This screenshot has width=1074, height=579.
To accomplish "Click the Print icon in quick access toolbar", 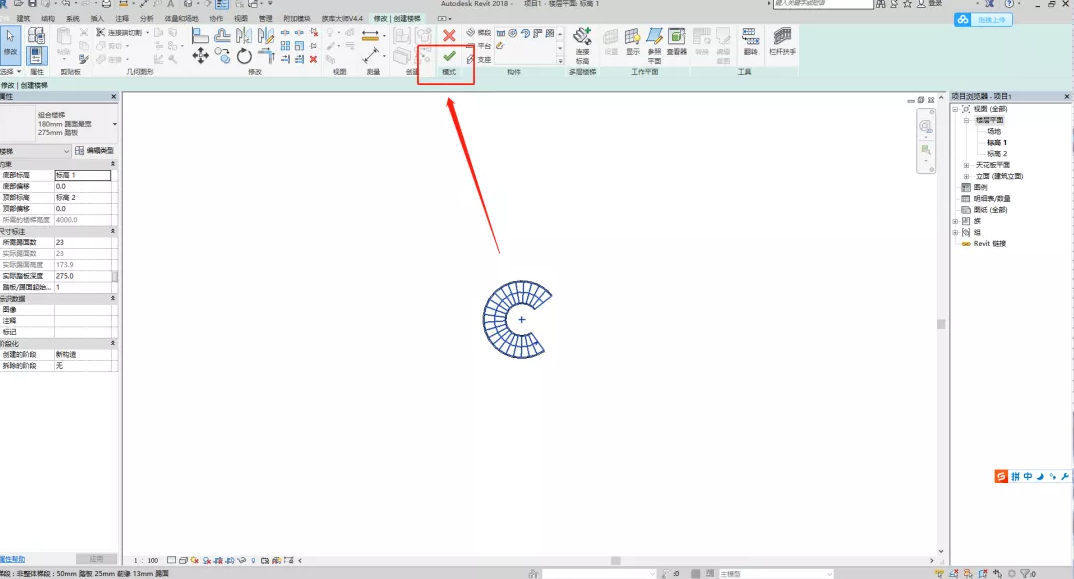I will [106, 4].
